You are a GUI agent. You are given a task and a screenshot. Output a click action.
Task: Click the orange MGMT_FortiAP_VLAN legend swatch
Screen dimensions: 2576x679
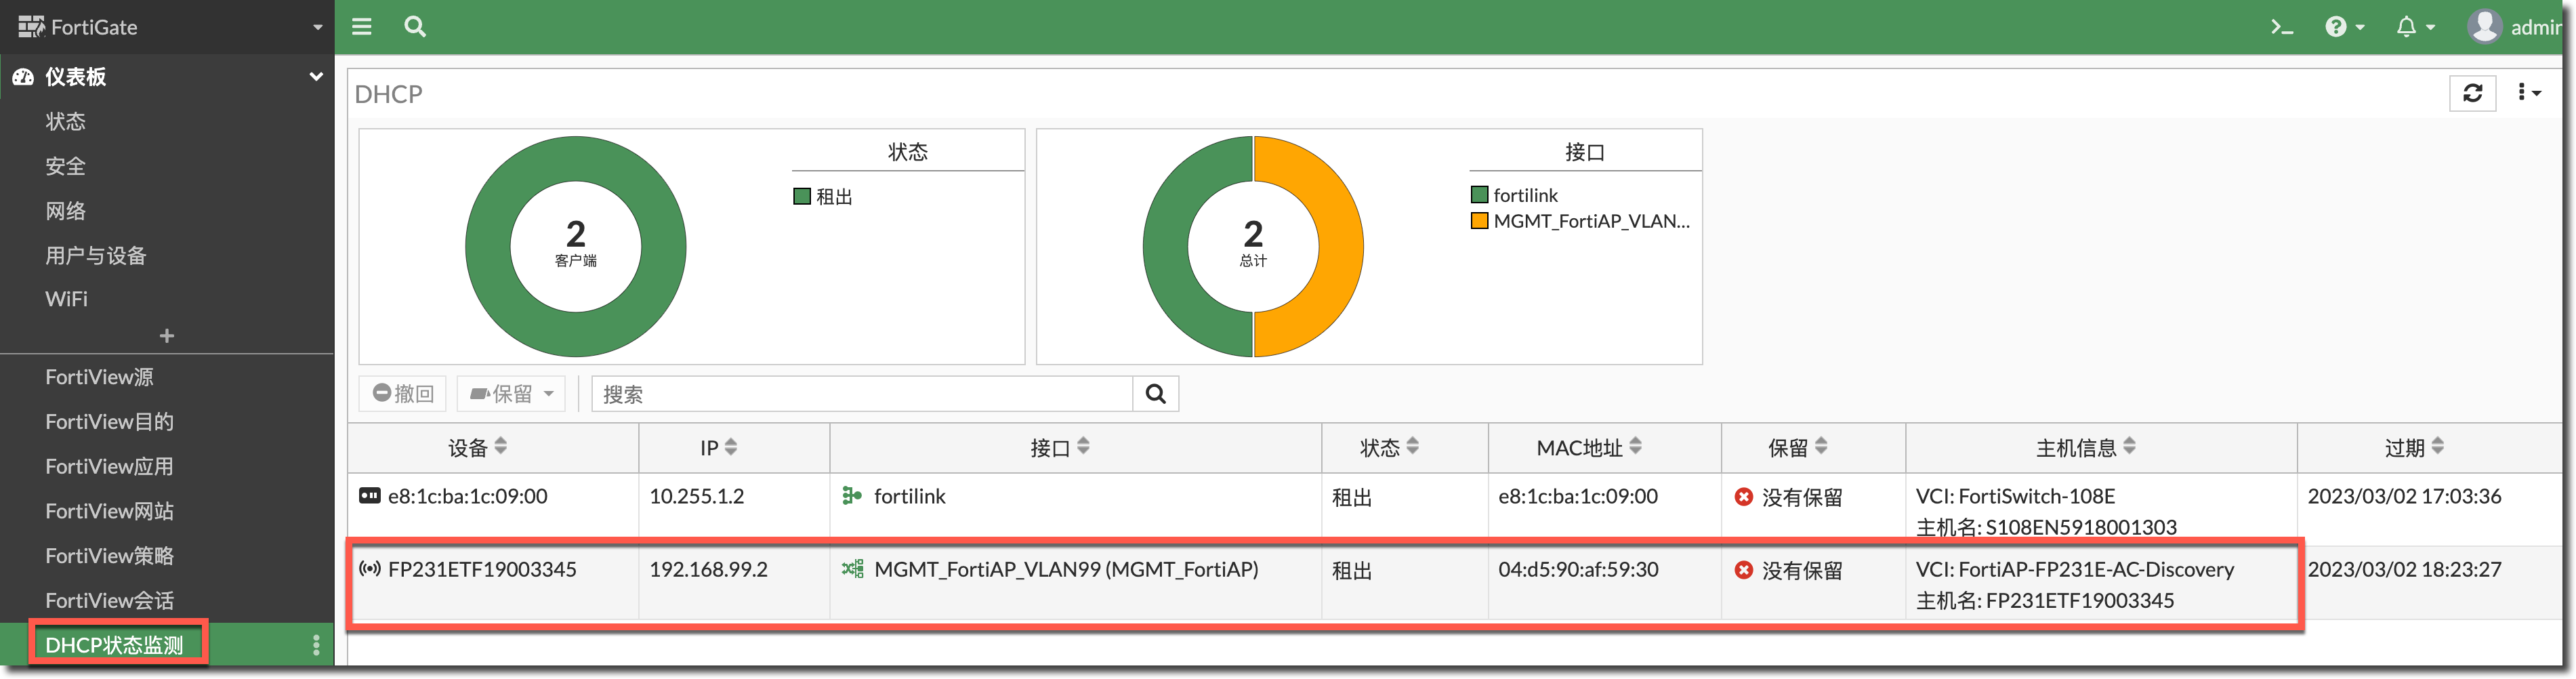point(1479,221)
